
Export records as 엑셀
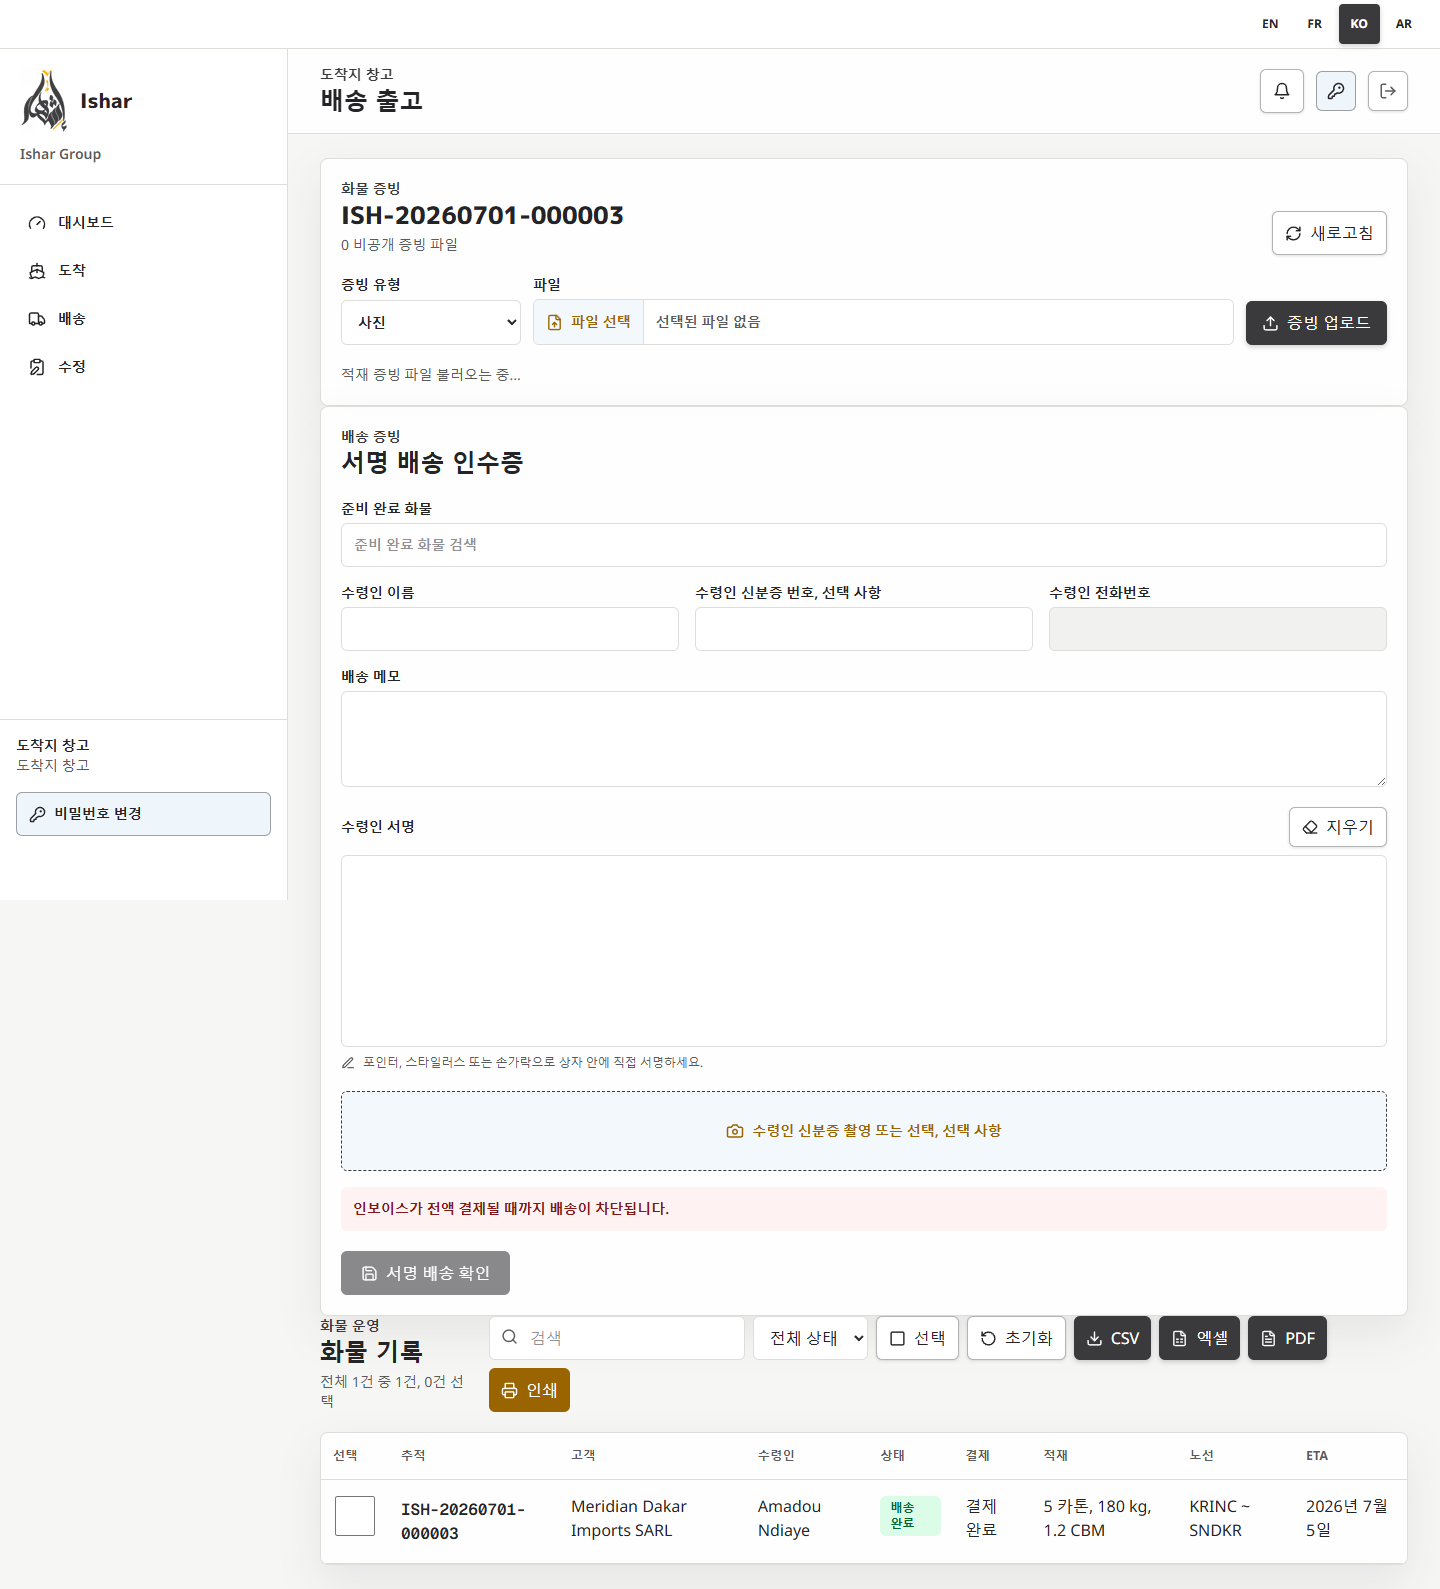click(x=1199, y=1338)
